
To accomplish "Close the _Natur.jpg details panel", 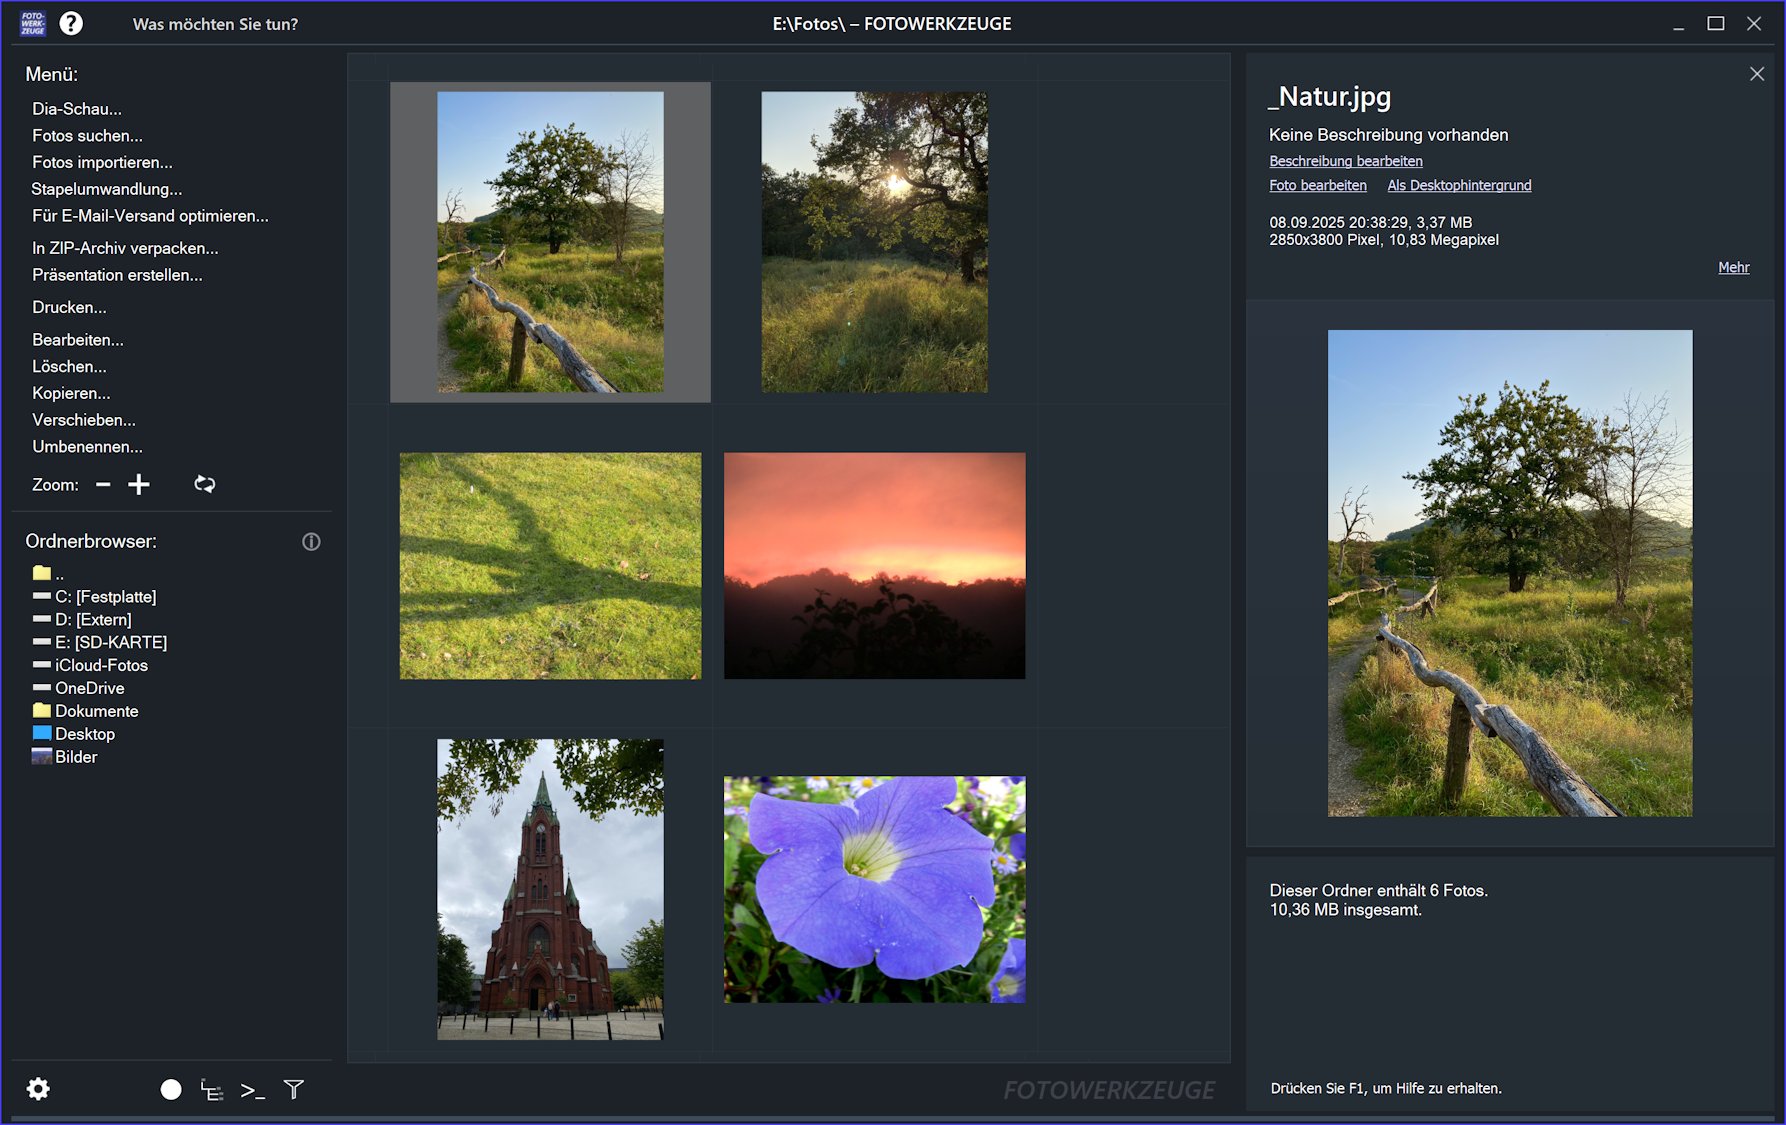I will [x=1757, y=73].
